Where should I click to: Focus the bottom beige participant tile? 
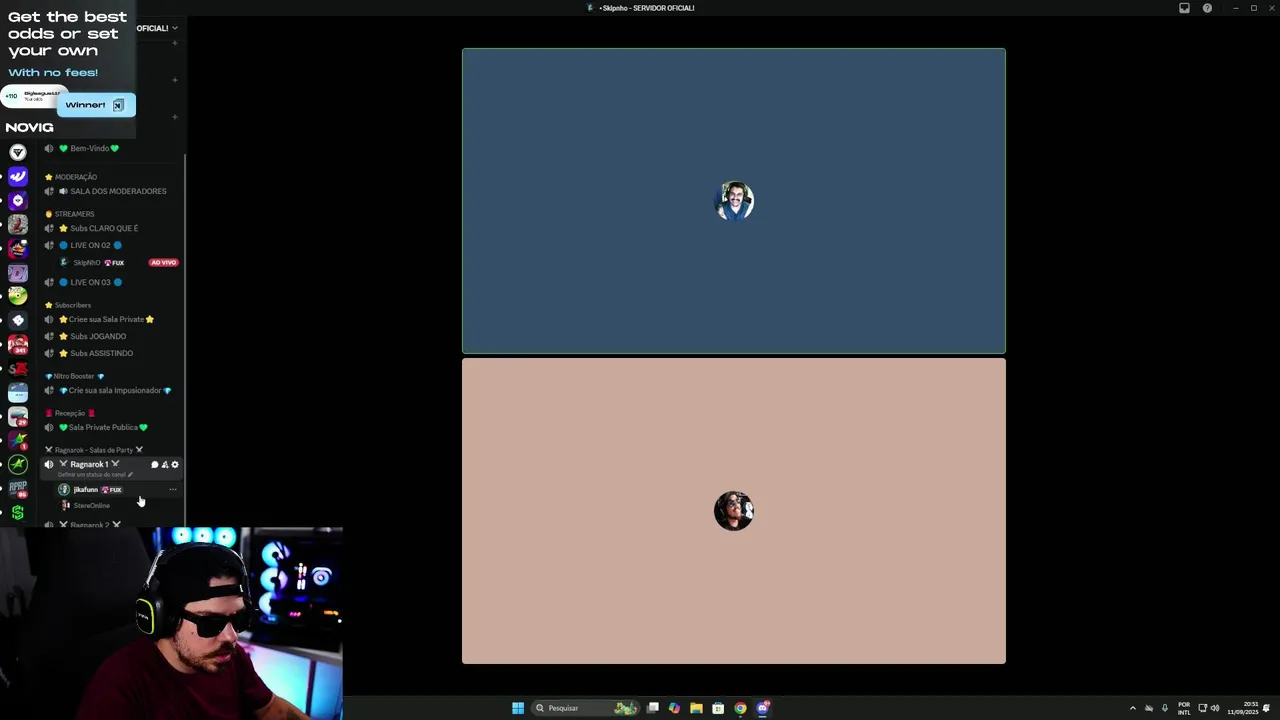pyautogui.click(x=734, y=511)
